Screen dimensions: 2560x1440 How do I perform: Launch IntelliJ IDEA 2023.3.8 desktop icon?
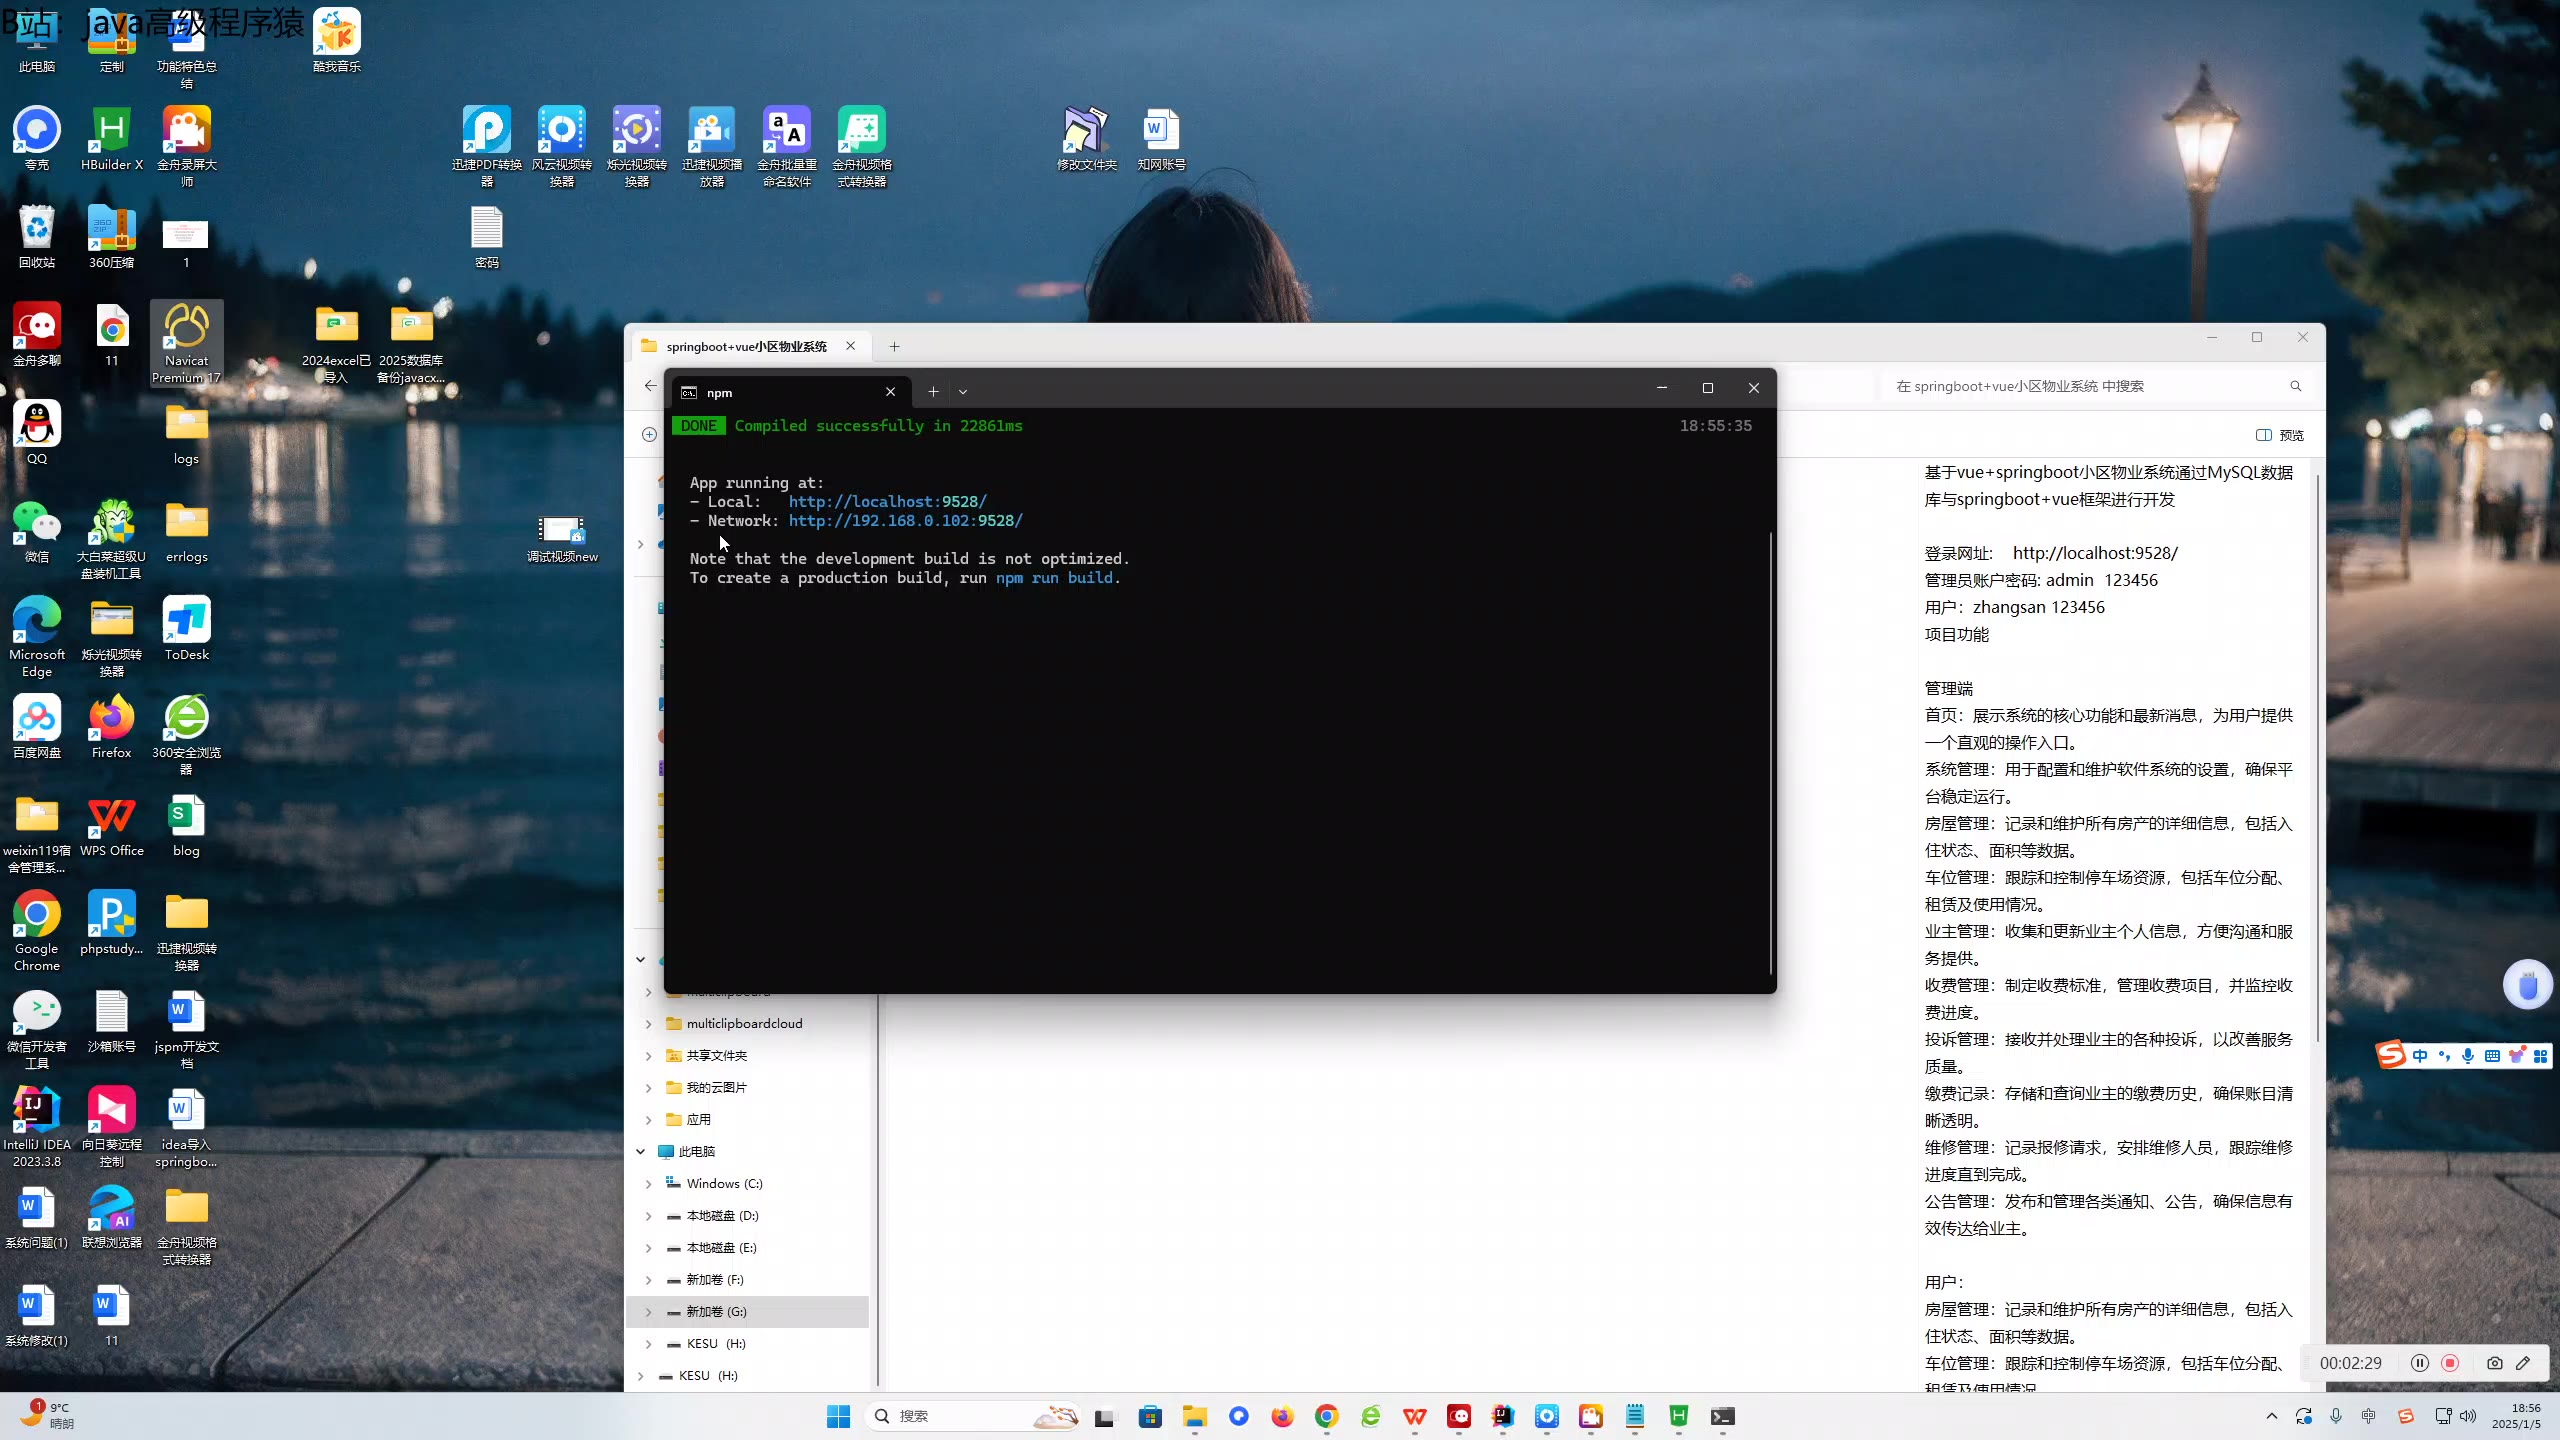[x=37, y=1126]
